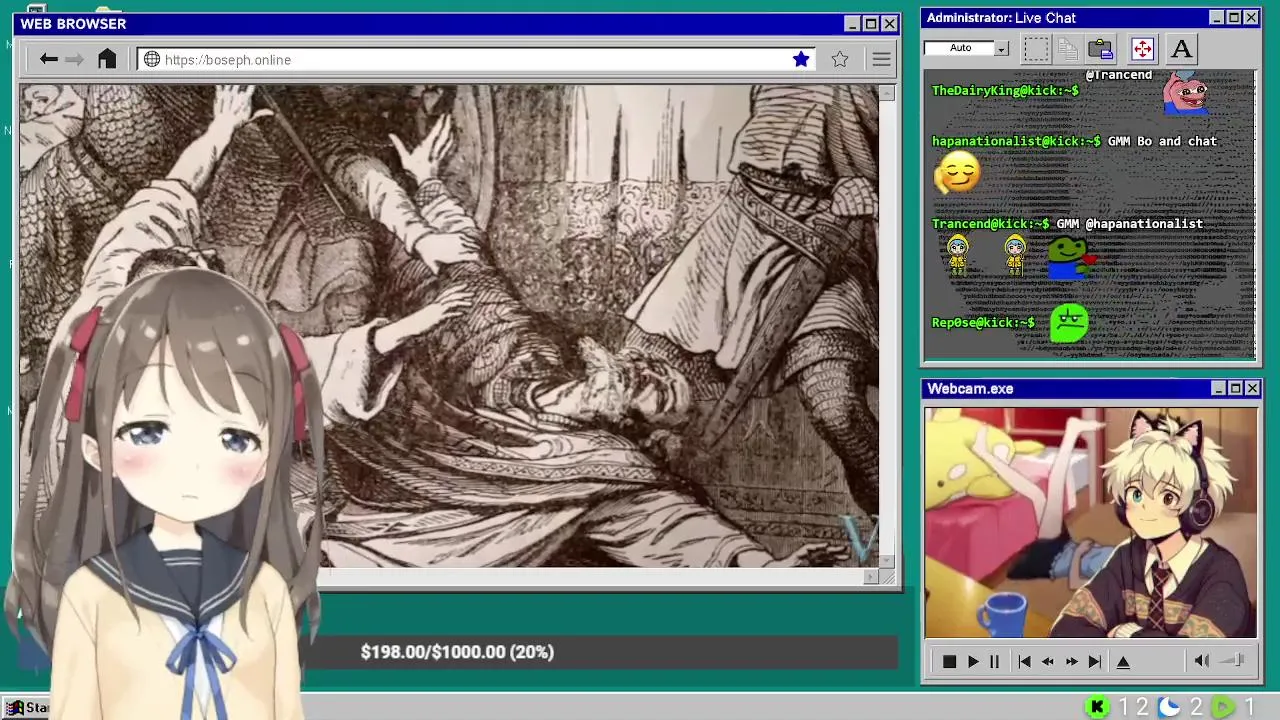Click the smiling yellow emoji in chat

coord(957,173)
